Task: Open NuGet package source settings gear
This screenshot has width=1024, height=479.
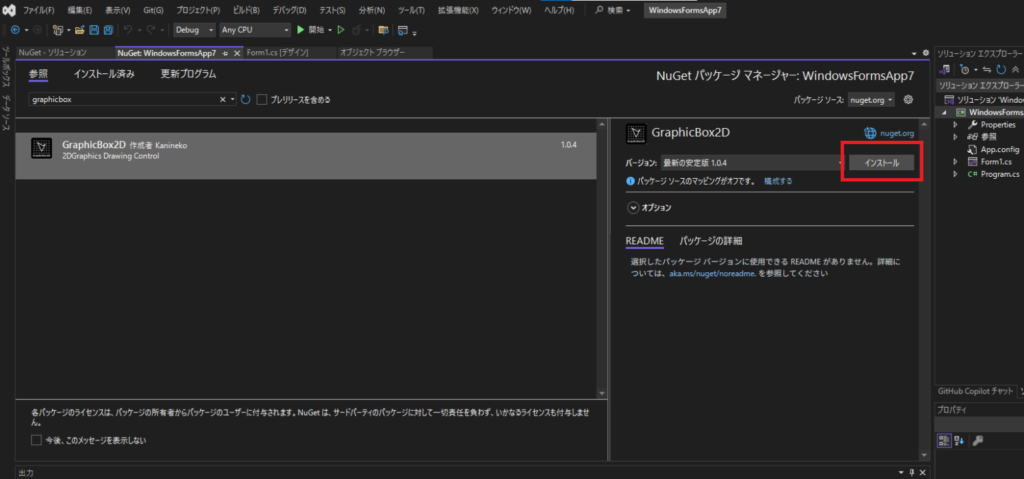Action: [908, 100]
